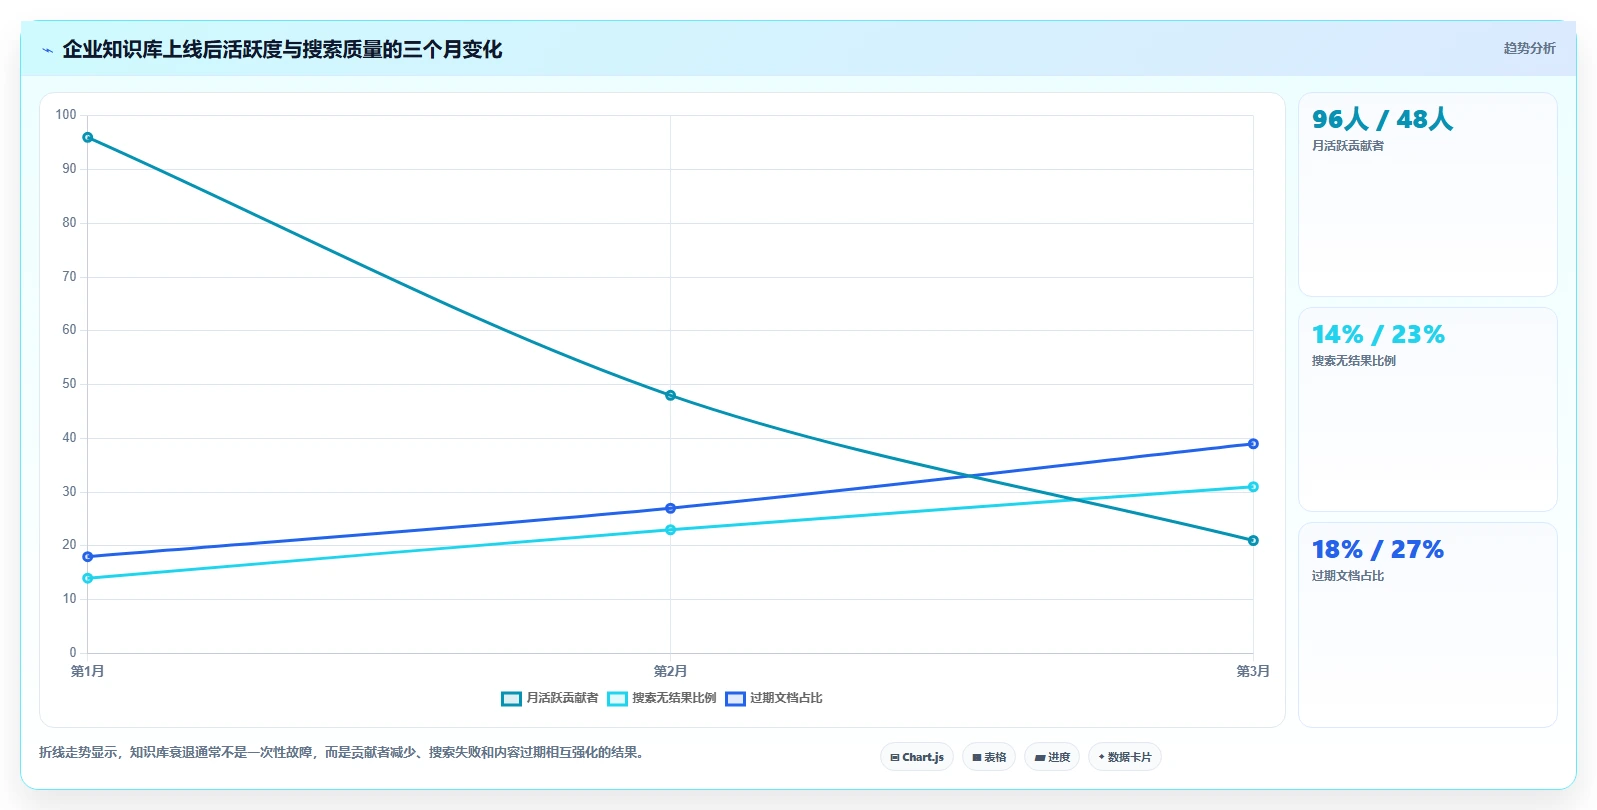
Task: Select the 月活跃贡献者 data point at 第2月
Action: click(x=670, y=396)
